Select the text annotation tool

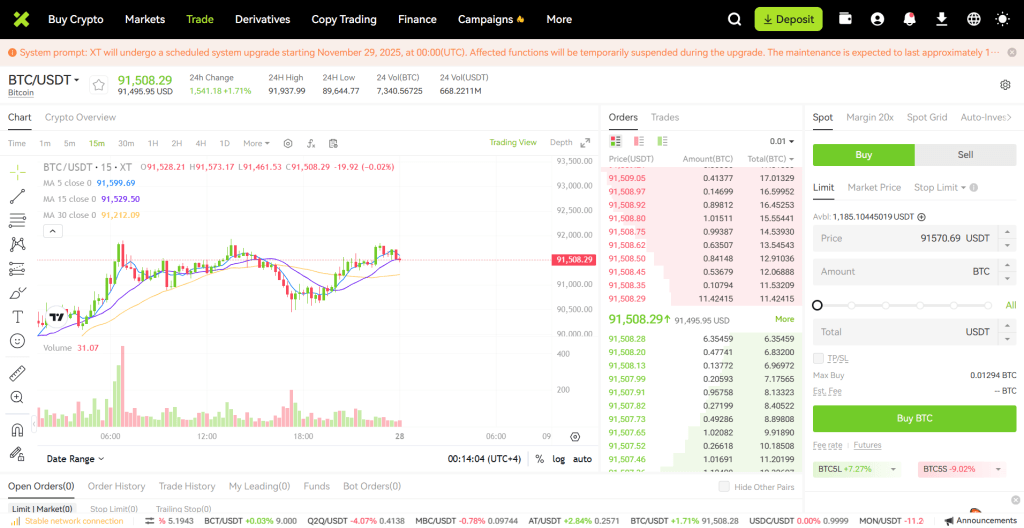coord(18,317)
